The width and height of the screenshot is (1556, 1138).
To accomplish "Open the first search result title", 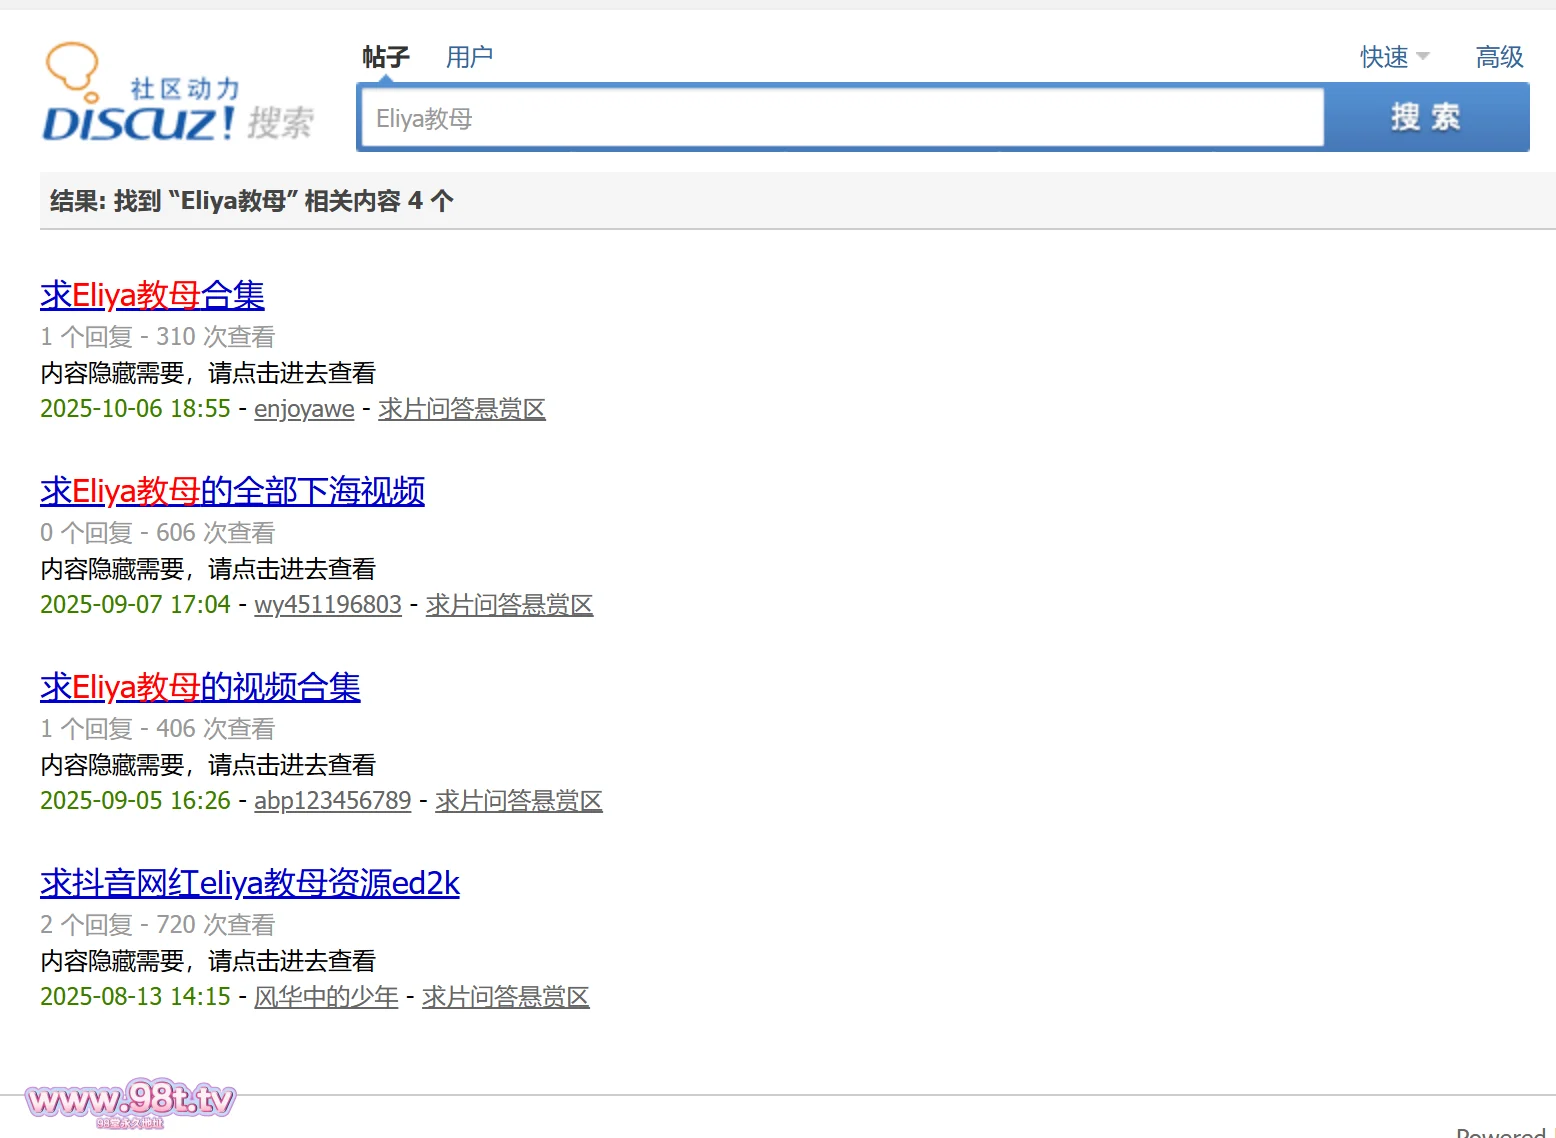I will pos(152,295).
